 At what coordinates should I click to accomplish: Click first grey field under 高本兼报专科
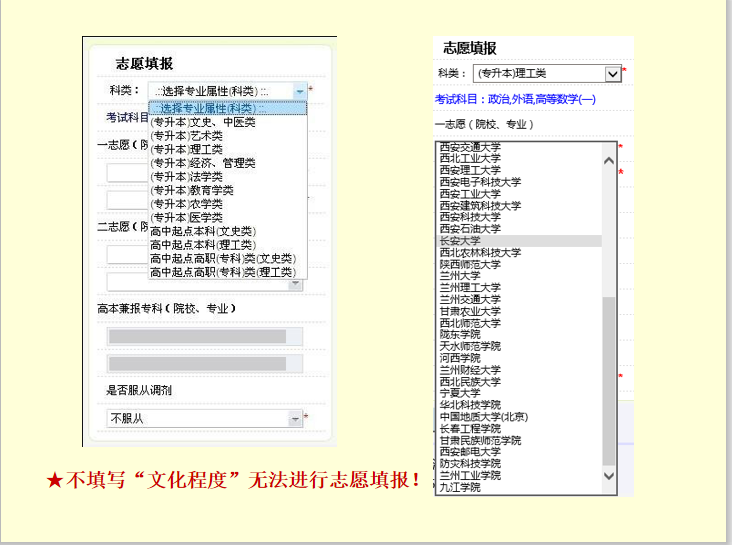[x=204, y=336]
